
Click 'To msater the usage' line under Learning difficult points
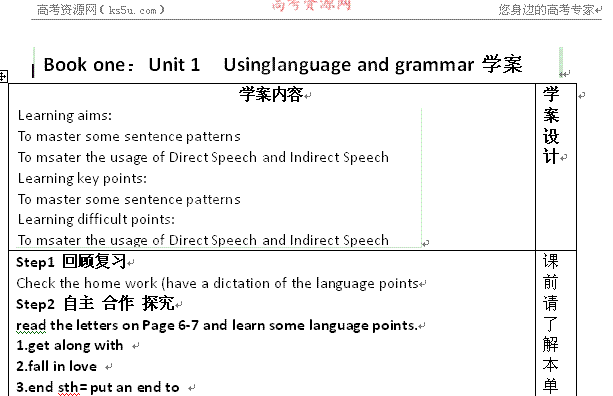click(x=203, y=240)
